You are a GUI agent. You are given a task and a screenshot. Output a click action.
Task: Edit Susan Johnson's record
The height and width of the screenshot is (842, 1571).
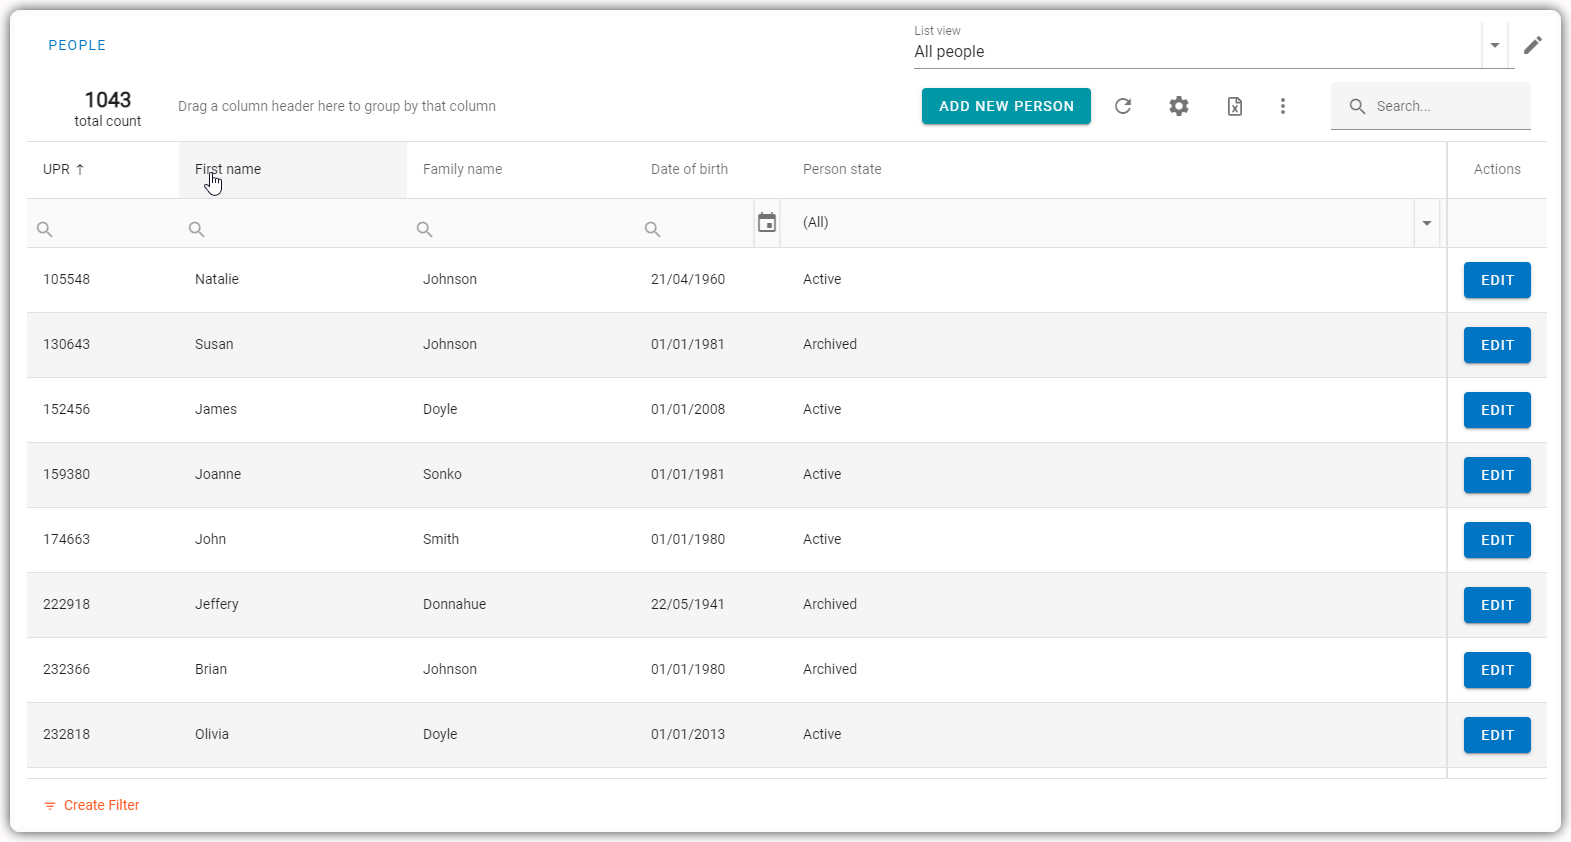(x=1497, y=345)
